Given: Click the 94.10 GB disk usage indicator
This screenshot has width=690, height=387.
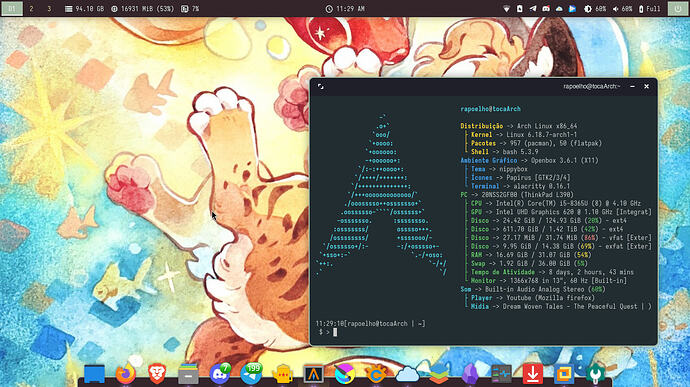Looking at the screenshot, I should pos(84,8).
